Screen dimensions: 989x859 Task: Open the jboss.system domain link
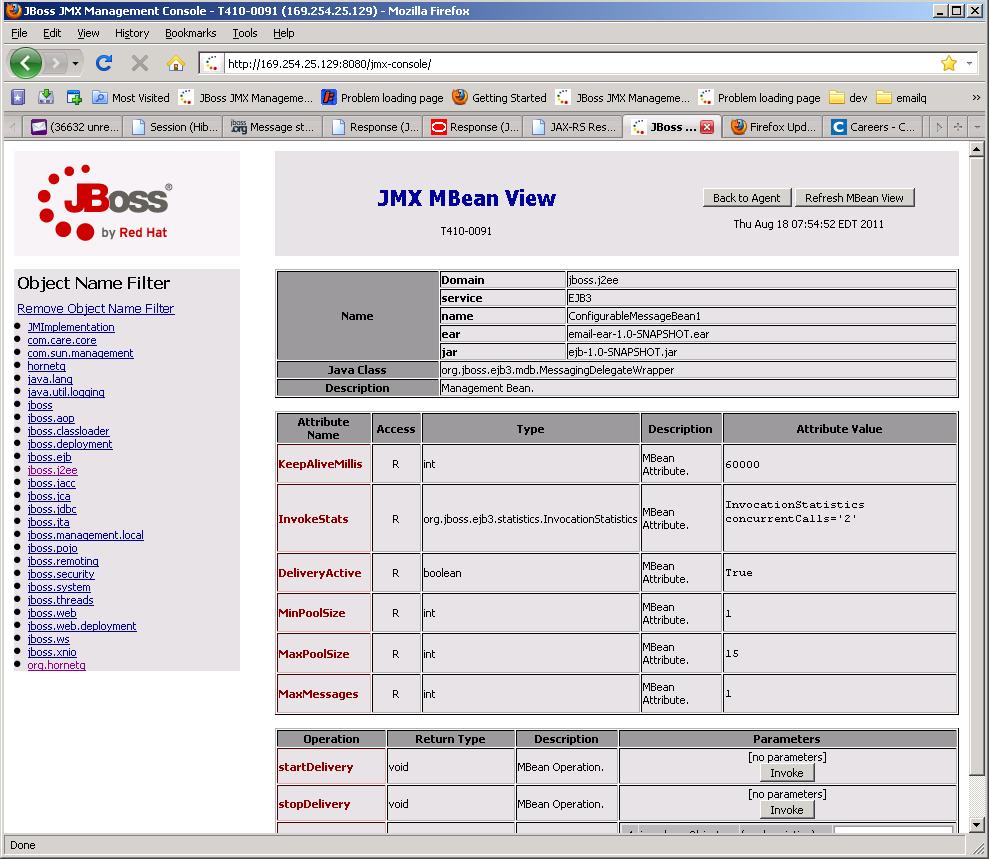[x=59, y=587]
